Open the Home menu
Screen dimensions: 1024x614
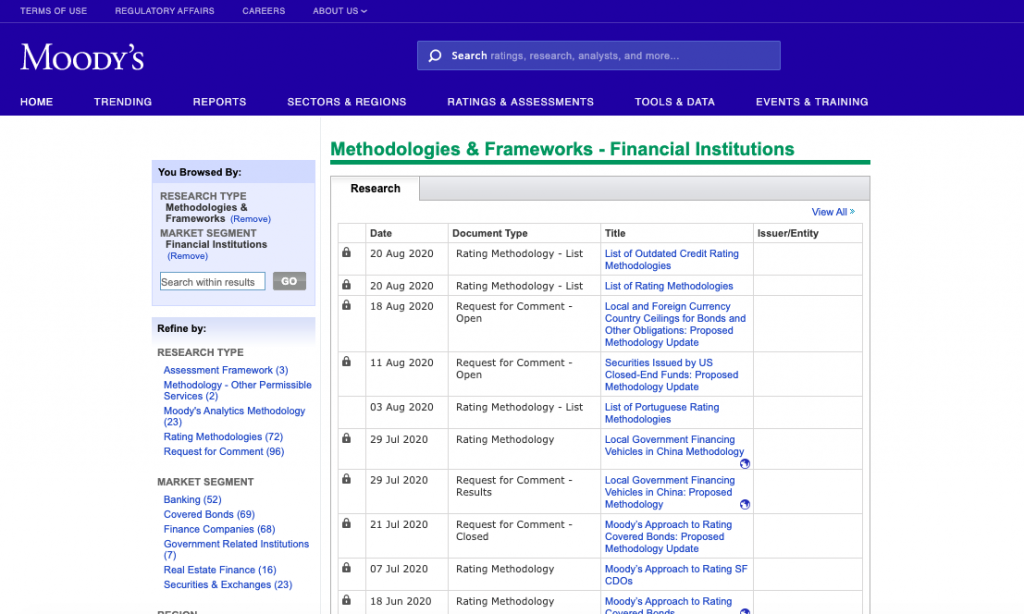pos(37,102)
